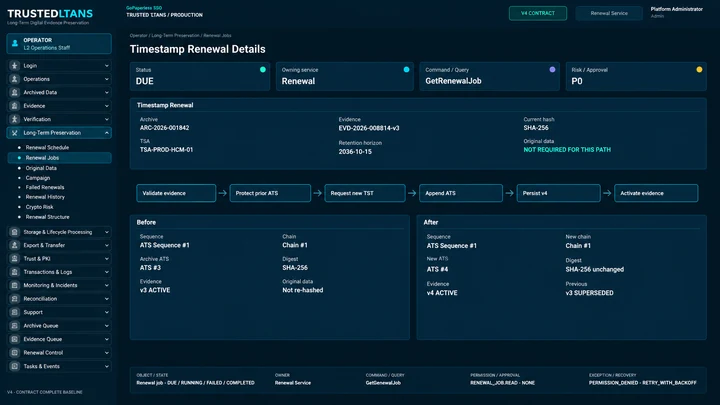Open the Platform Administrator account menu
Screen dimensions: 720x405
676,12
